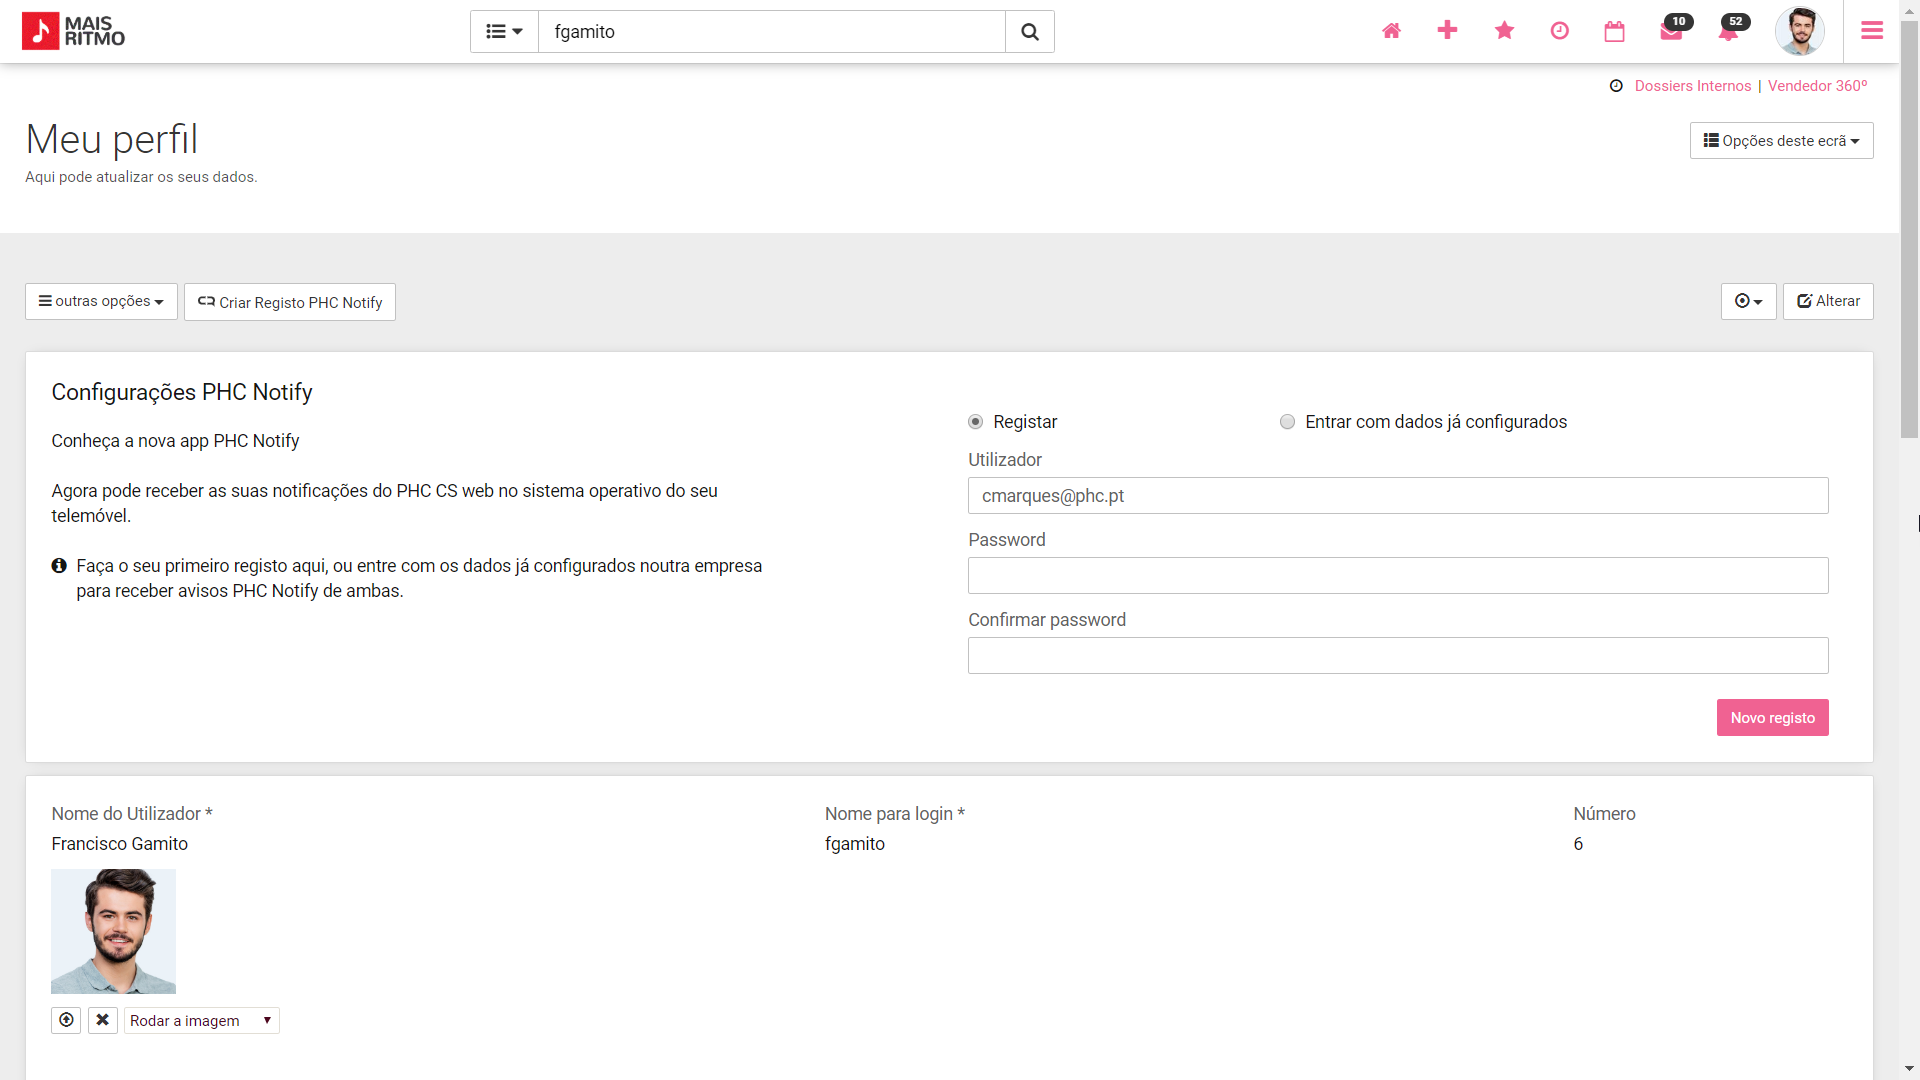Viewport: 1920px width, 1080px height.
Task: Click the Francisco Gamito name text
Action: click(119, 844)
